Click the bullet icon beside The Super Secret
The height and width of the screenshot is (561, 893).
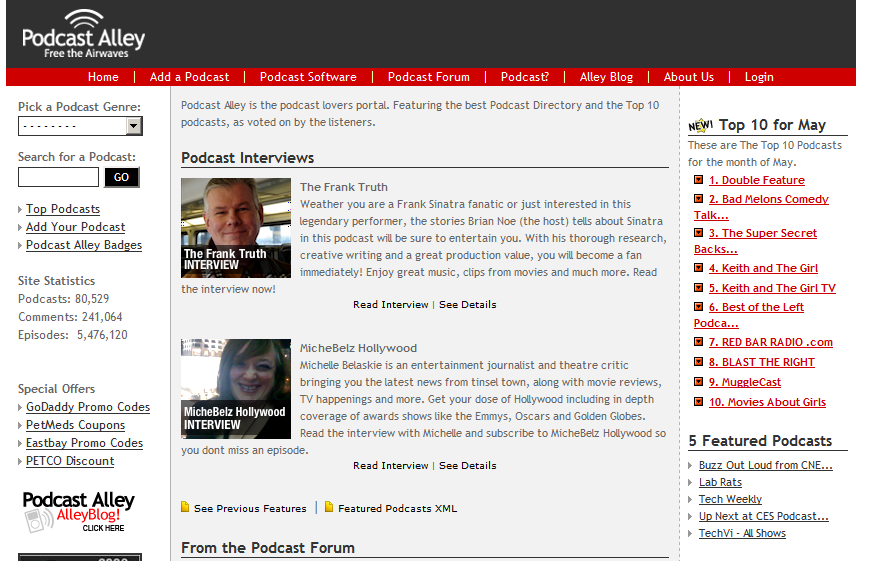pyautogui.click(x=698, y=233)
